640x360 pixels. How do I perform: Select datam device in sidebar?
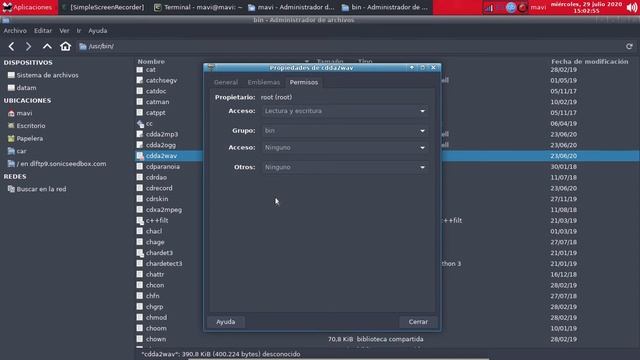click(22, 88)
